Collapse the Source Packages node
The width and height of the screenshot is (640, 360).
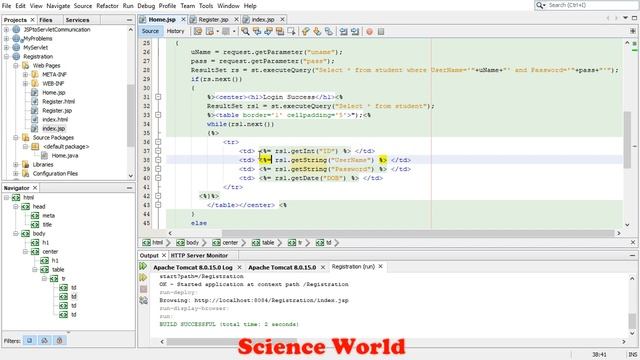click(x=16, y=138)
